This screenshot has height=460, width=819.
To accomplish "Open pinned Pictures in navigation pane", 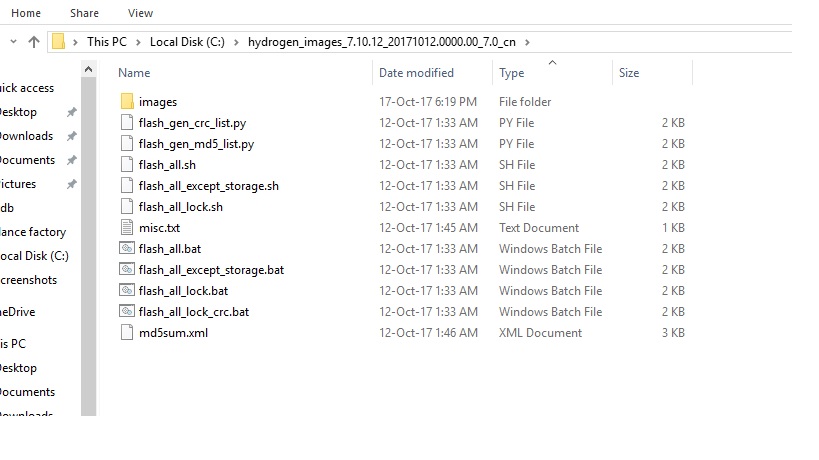I will 18,184.
